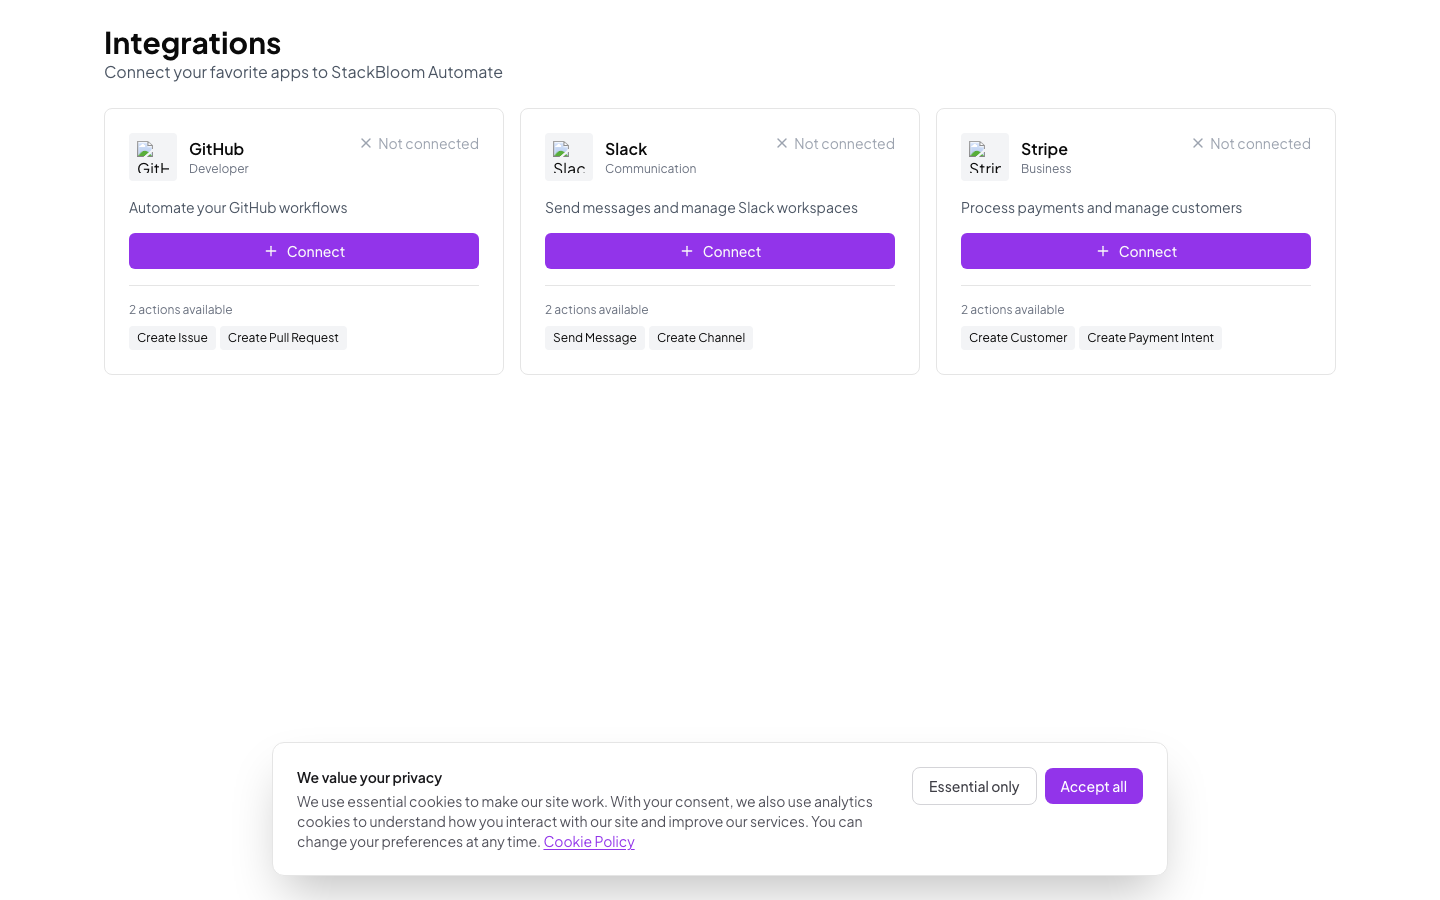Accept all cookies
This screenshot has width=1440, height=900.
coord(1093,786)
